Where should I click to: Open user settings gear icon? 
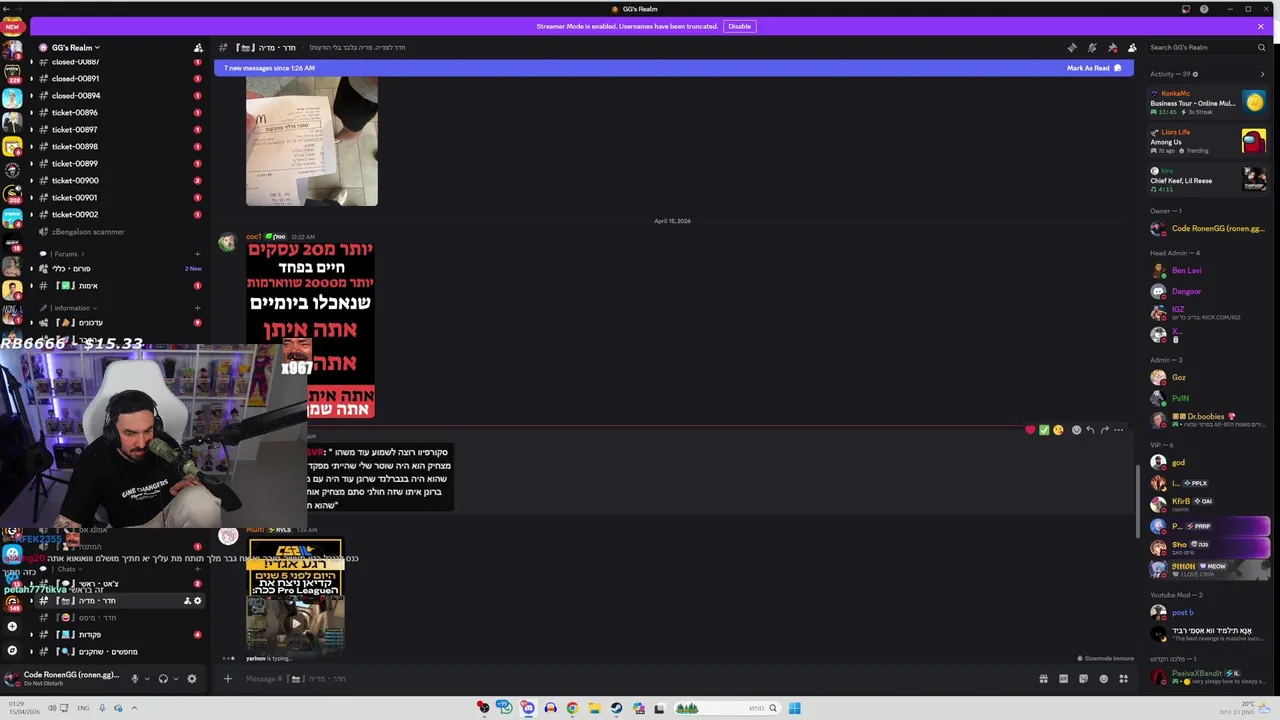click(x=192, y=678)
